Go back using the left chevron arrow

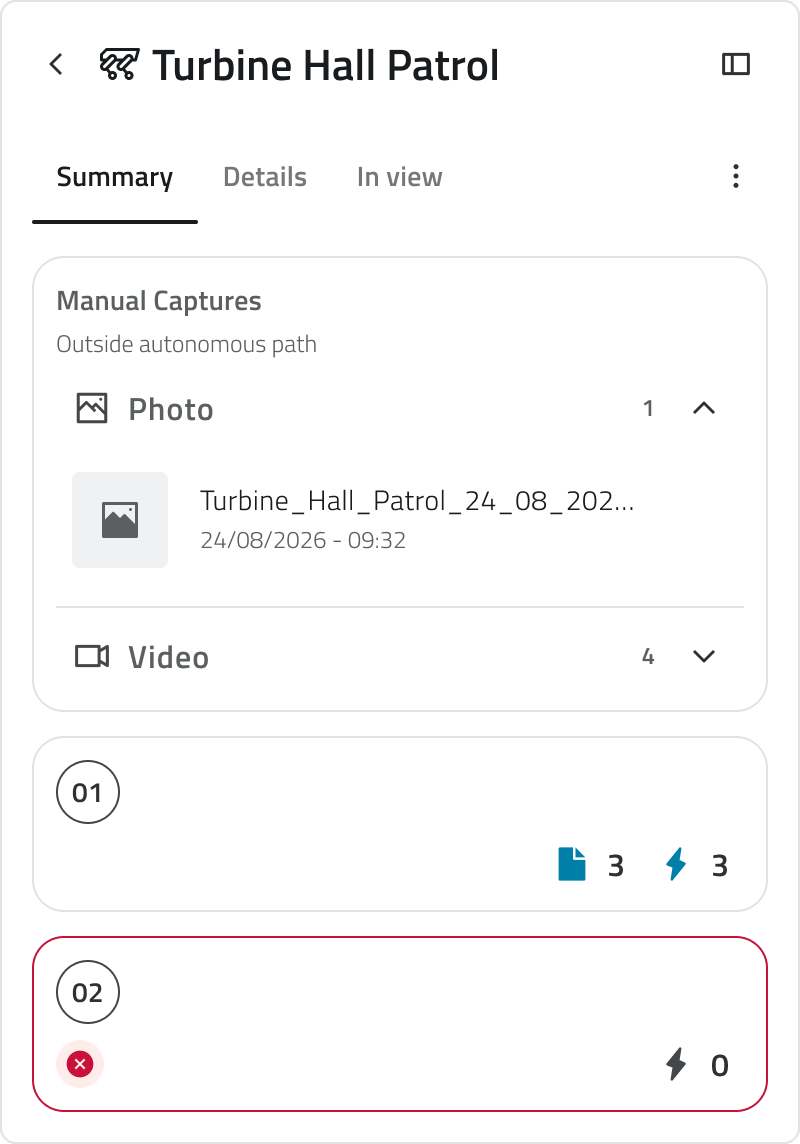56,64
